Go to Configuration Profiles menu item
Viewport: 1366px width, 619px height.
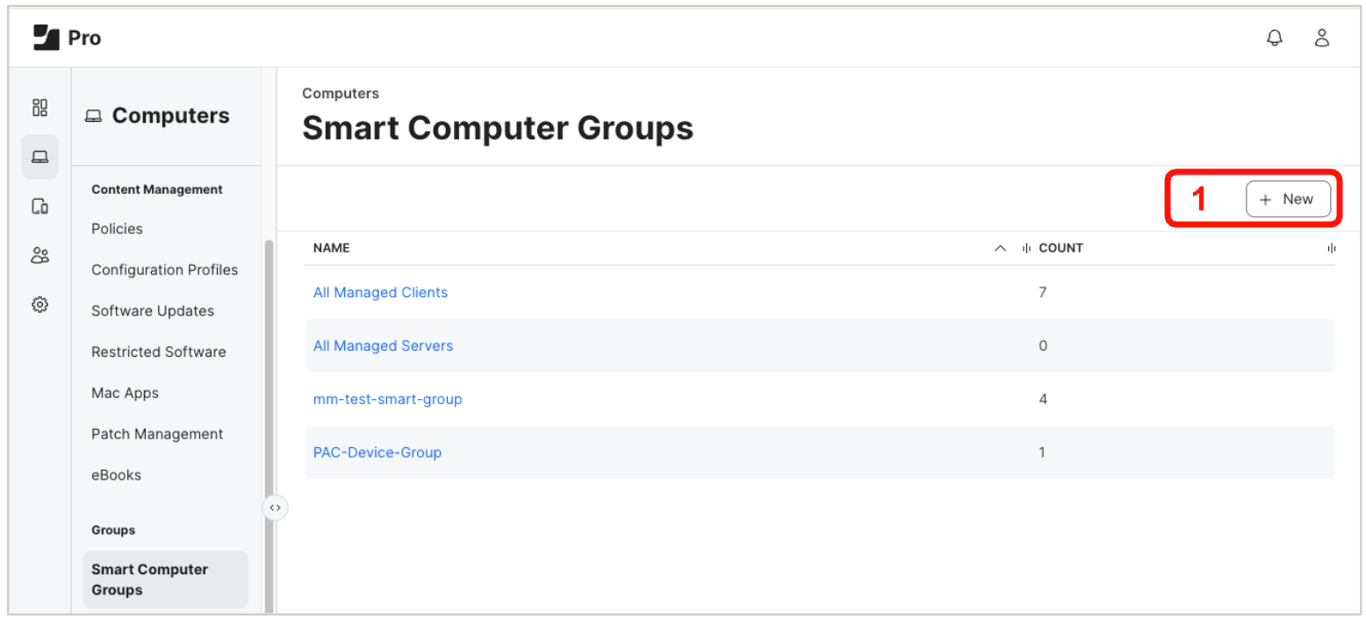[x=164, y=270]
